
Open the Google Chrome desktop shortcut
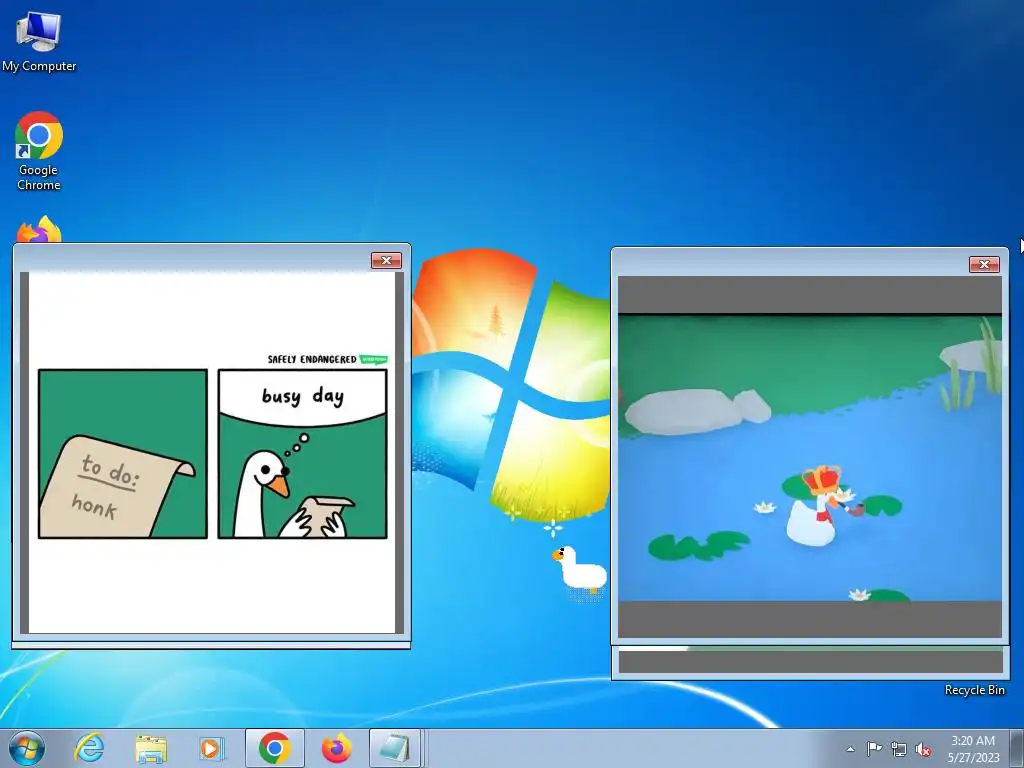coord(39,150)
